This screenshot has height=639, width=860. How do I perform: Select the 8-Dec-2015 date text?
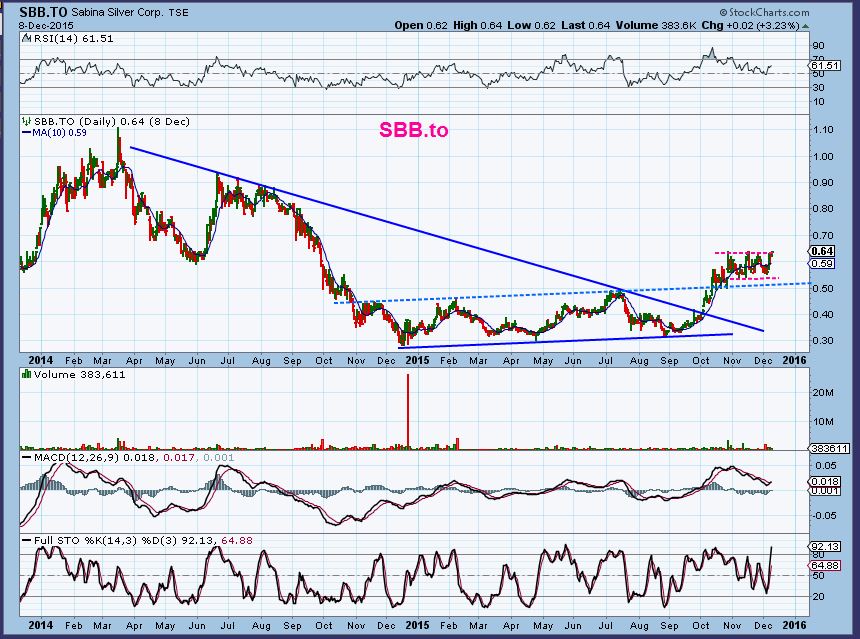(x=46, y=25)
